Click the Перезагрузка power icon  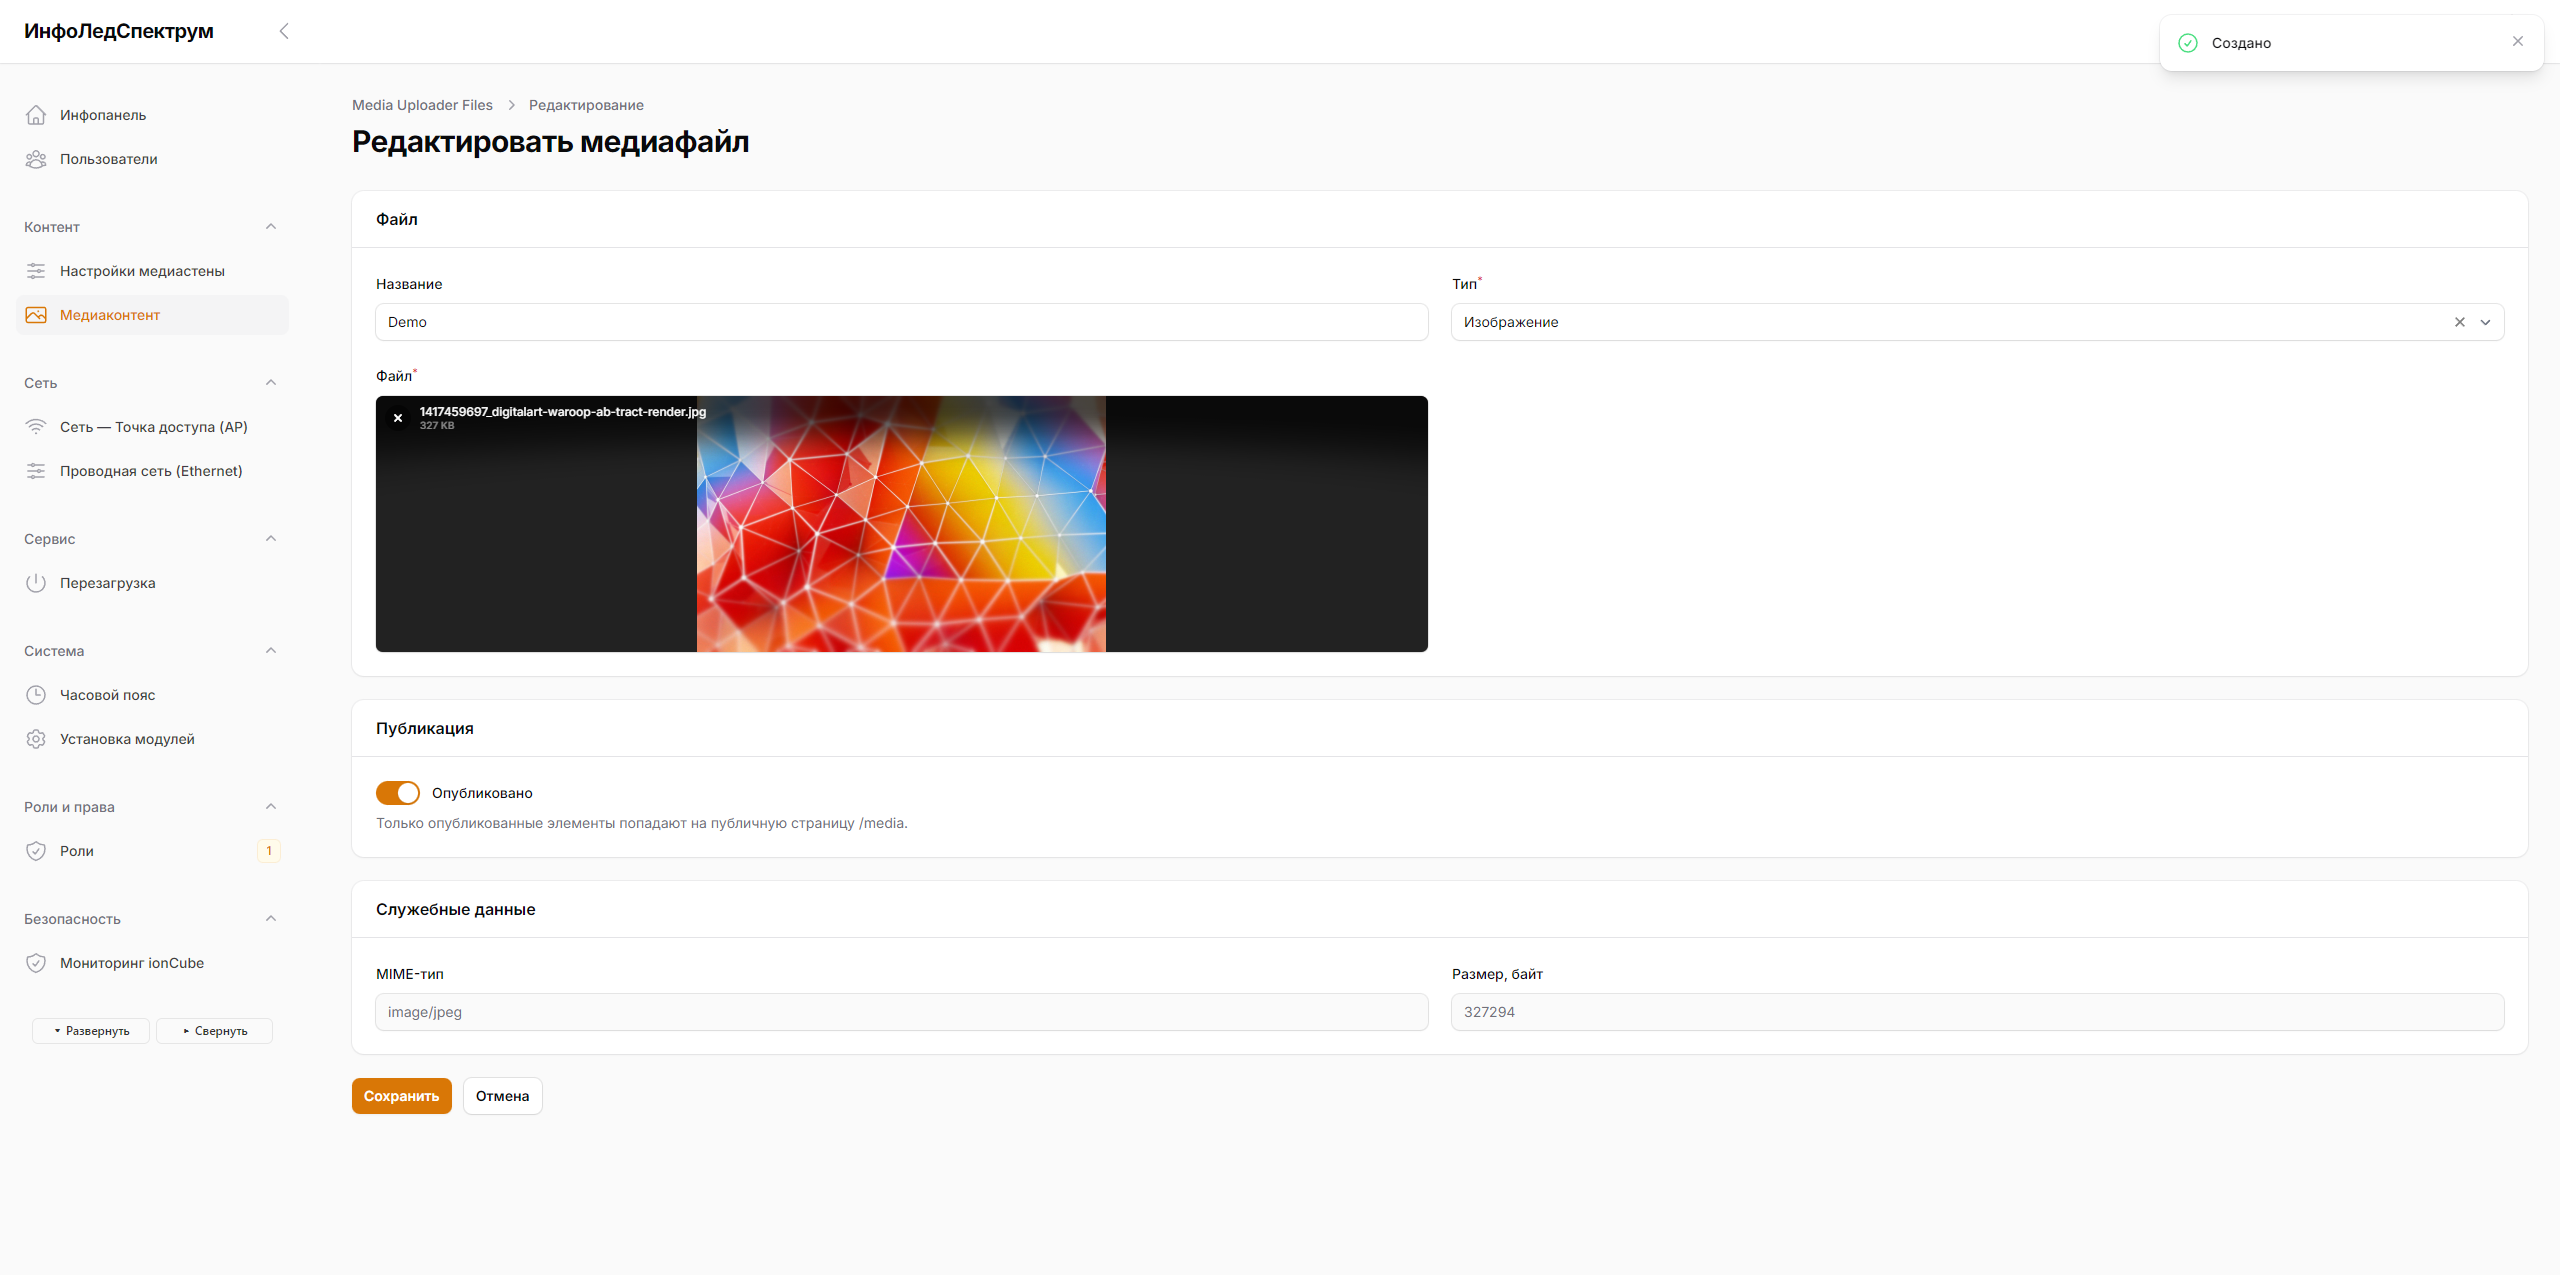click(36, 583)
